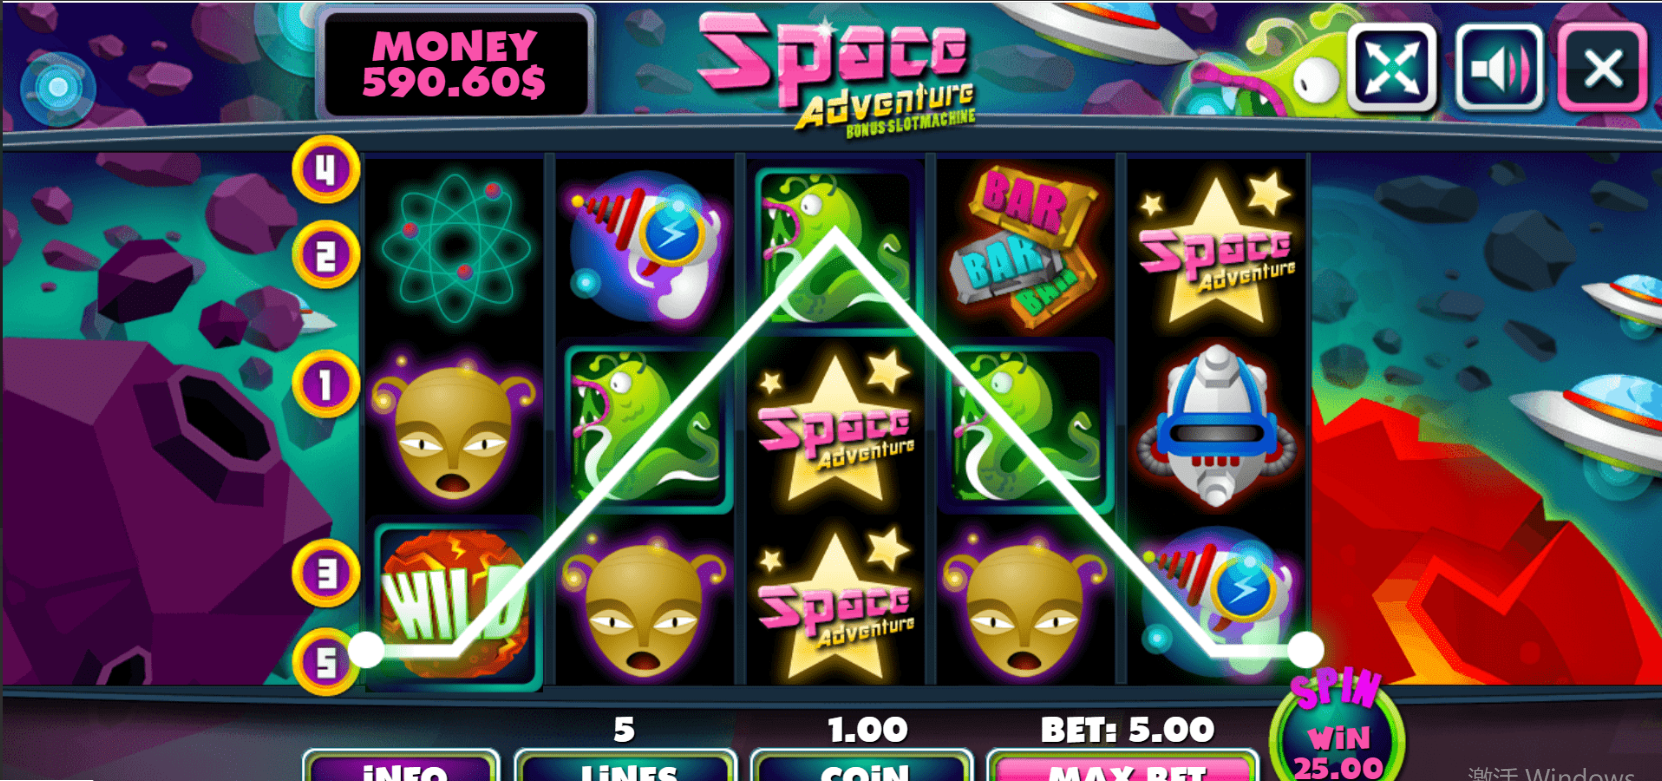Select payline number 5 marker
Viewport: 1662px width, 781px height.
[x=326, y=662]
